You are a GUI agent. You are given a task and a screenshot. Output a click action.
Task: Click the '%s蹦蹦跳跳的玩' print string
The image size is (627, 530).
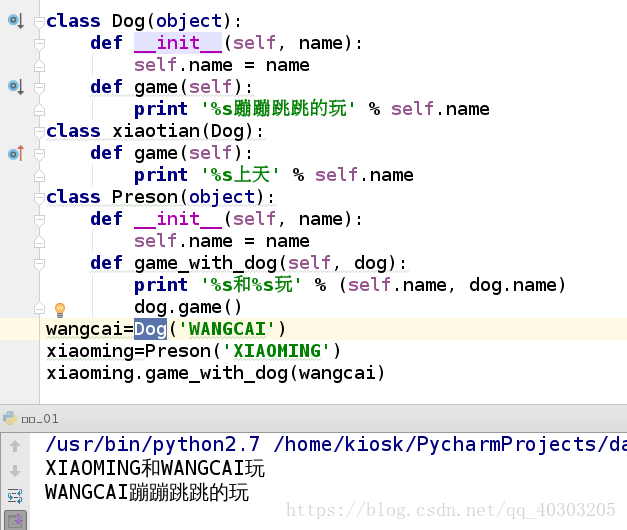pos(278,109)
